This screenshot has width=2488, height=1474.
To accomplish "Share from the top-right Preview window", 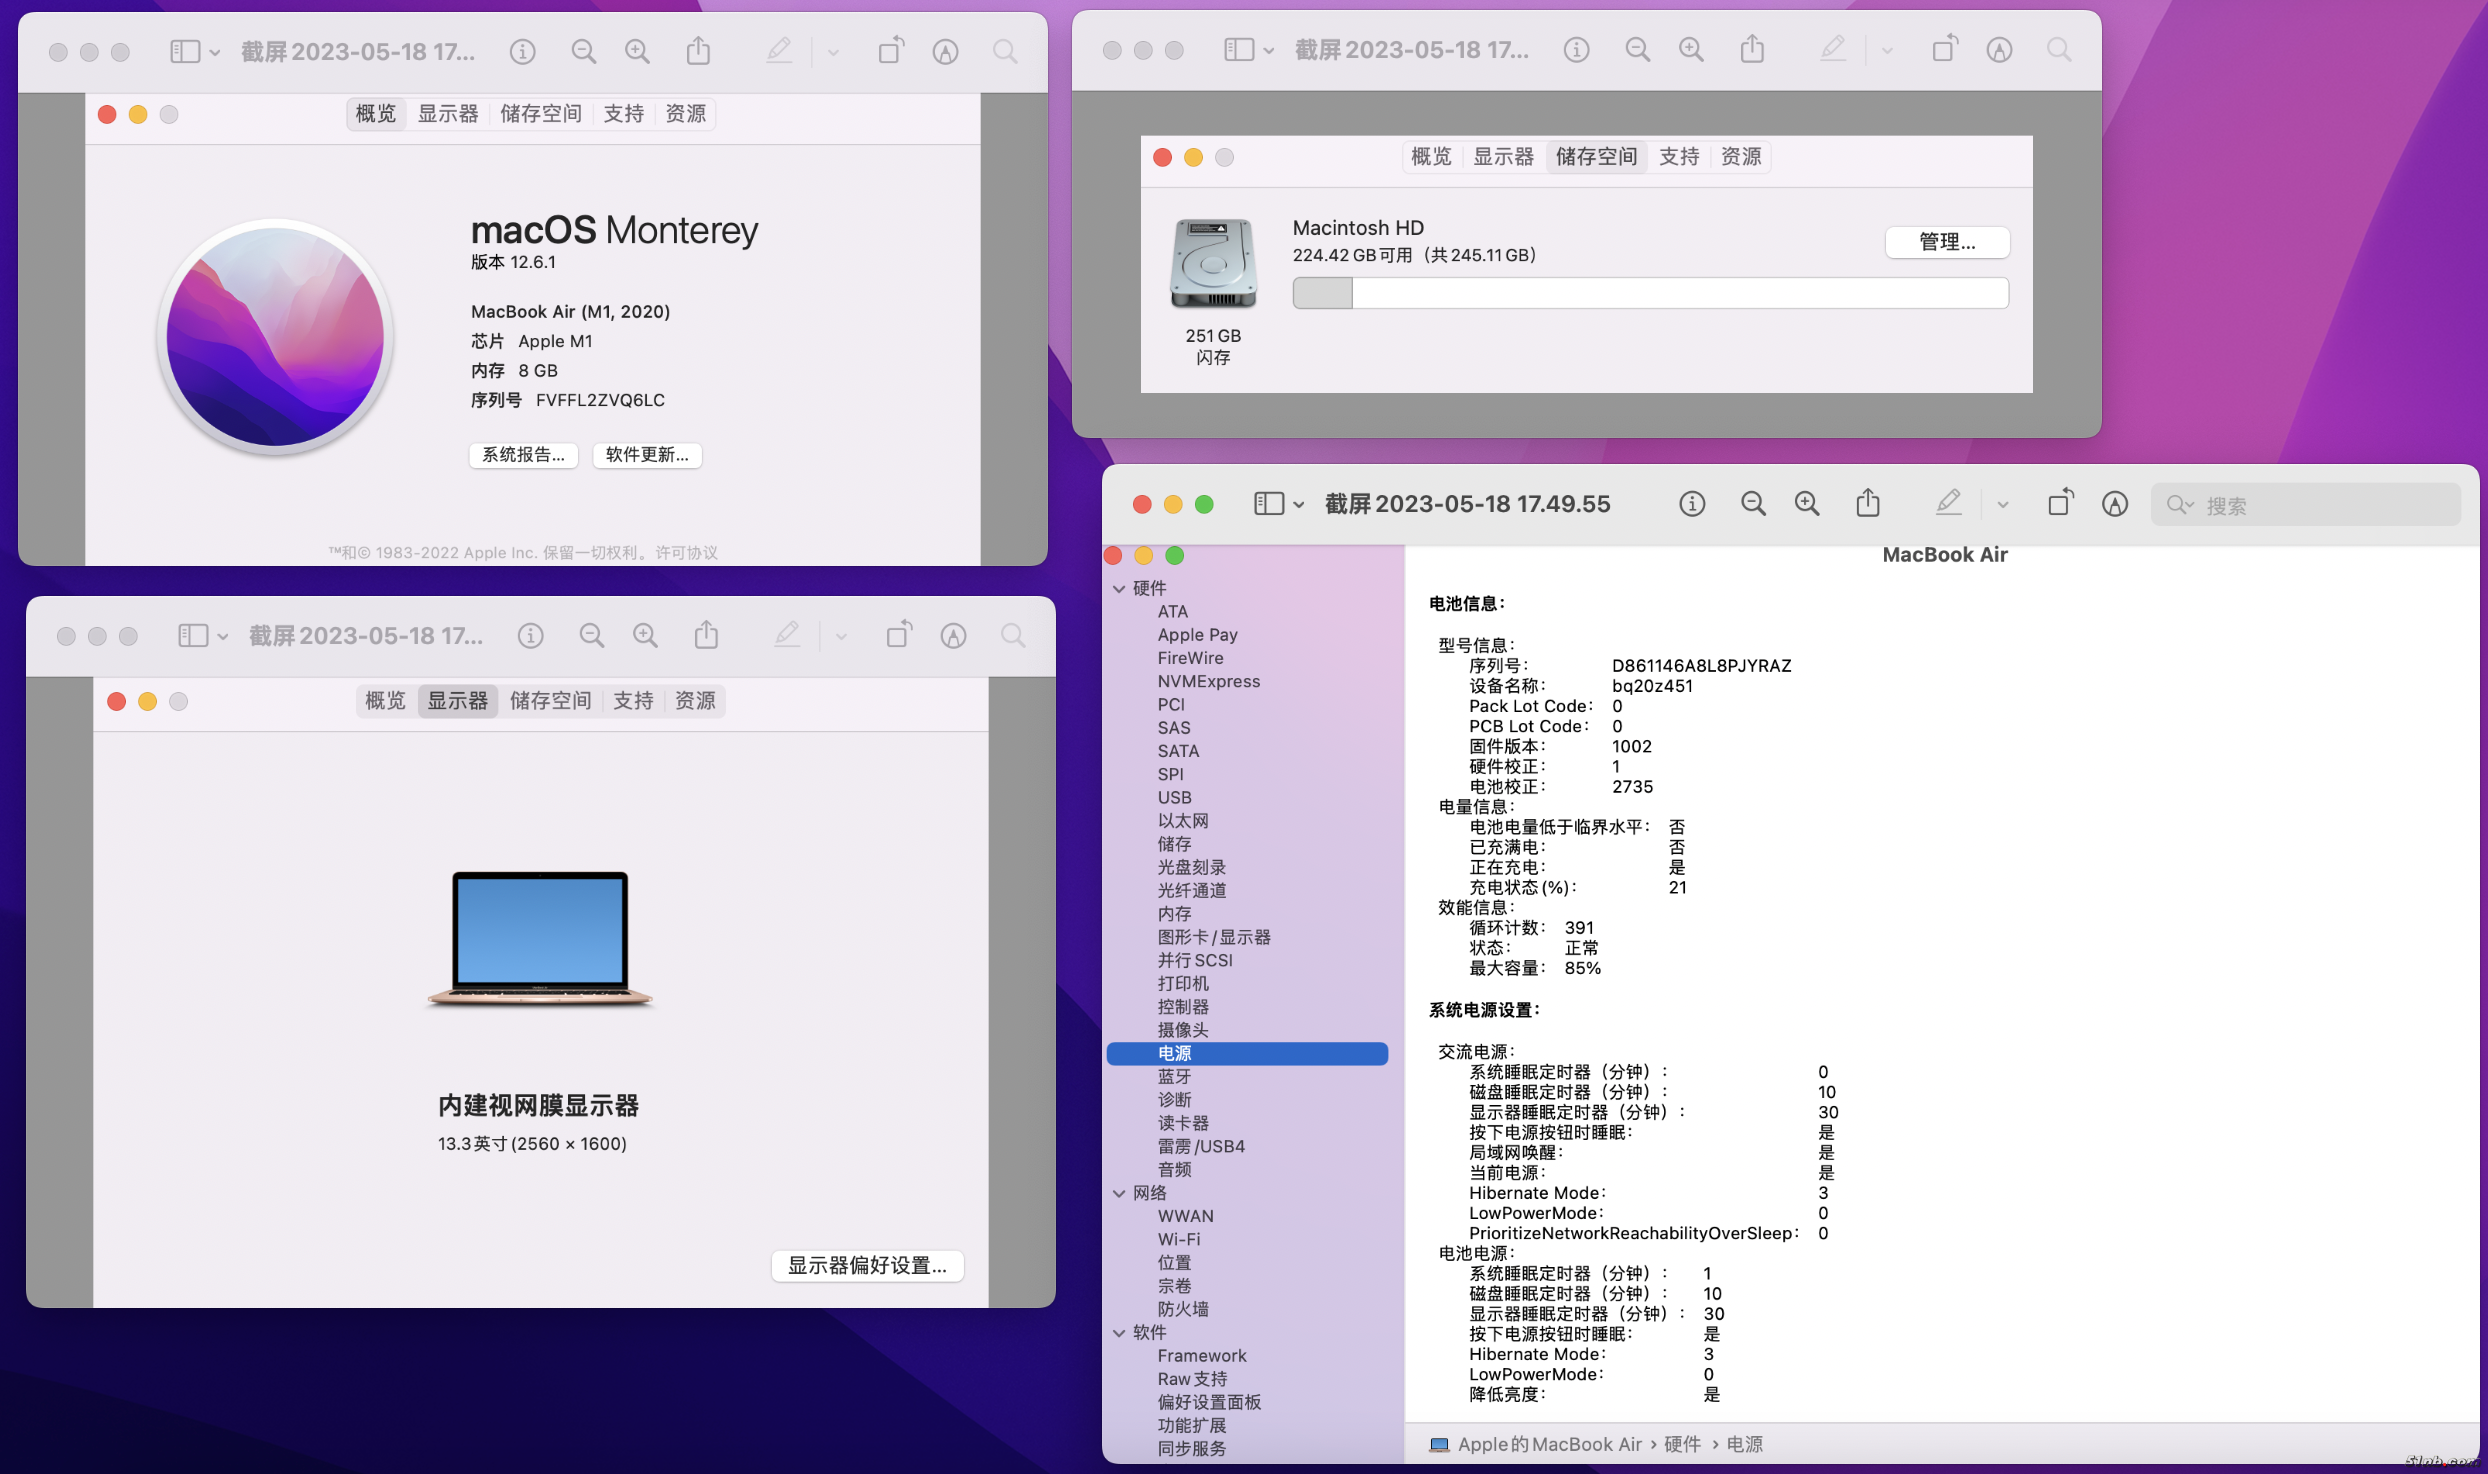I will [x=1752, y=49].
